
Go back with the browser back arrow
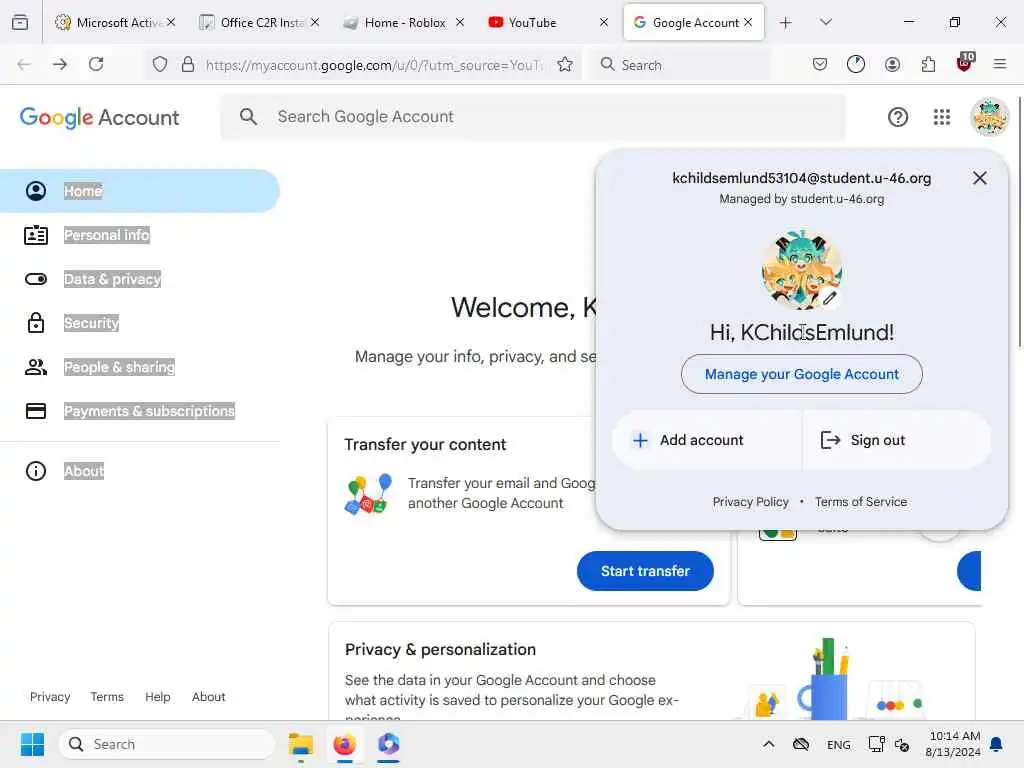coord(24,64)
